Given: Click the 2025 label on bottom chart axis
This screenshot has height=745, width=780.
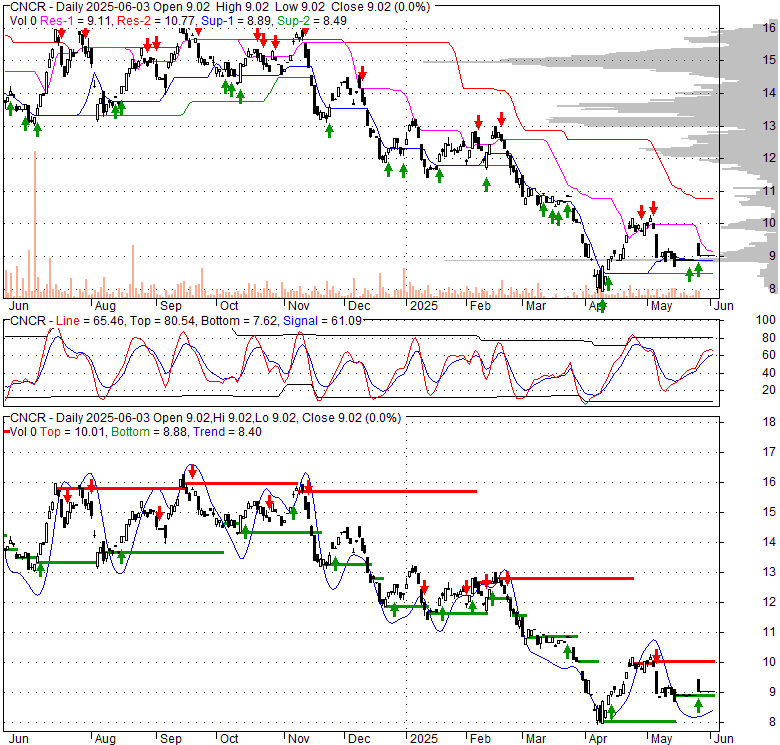Looking at the screenshot, I should (423, 739).
